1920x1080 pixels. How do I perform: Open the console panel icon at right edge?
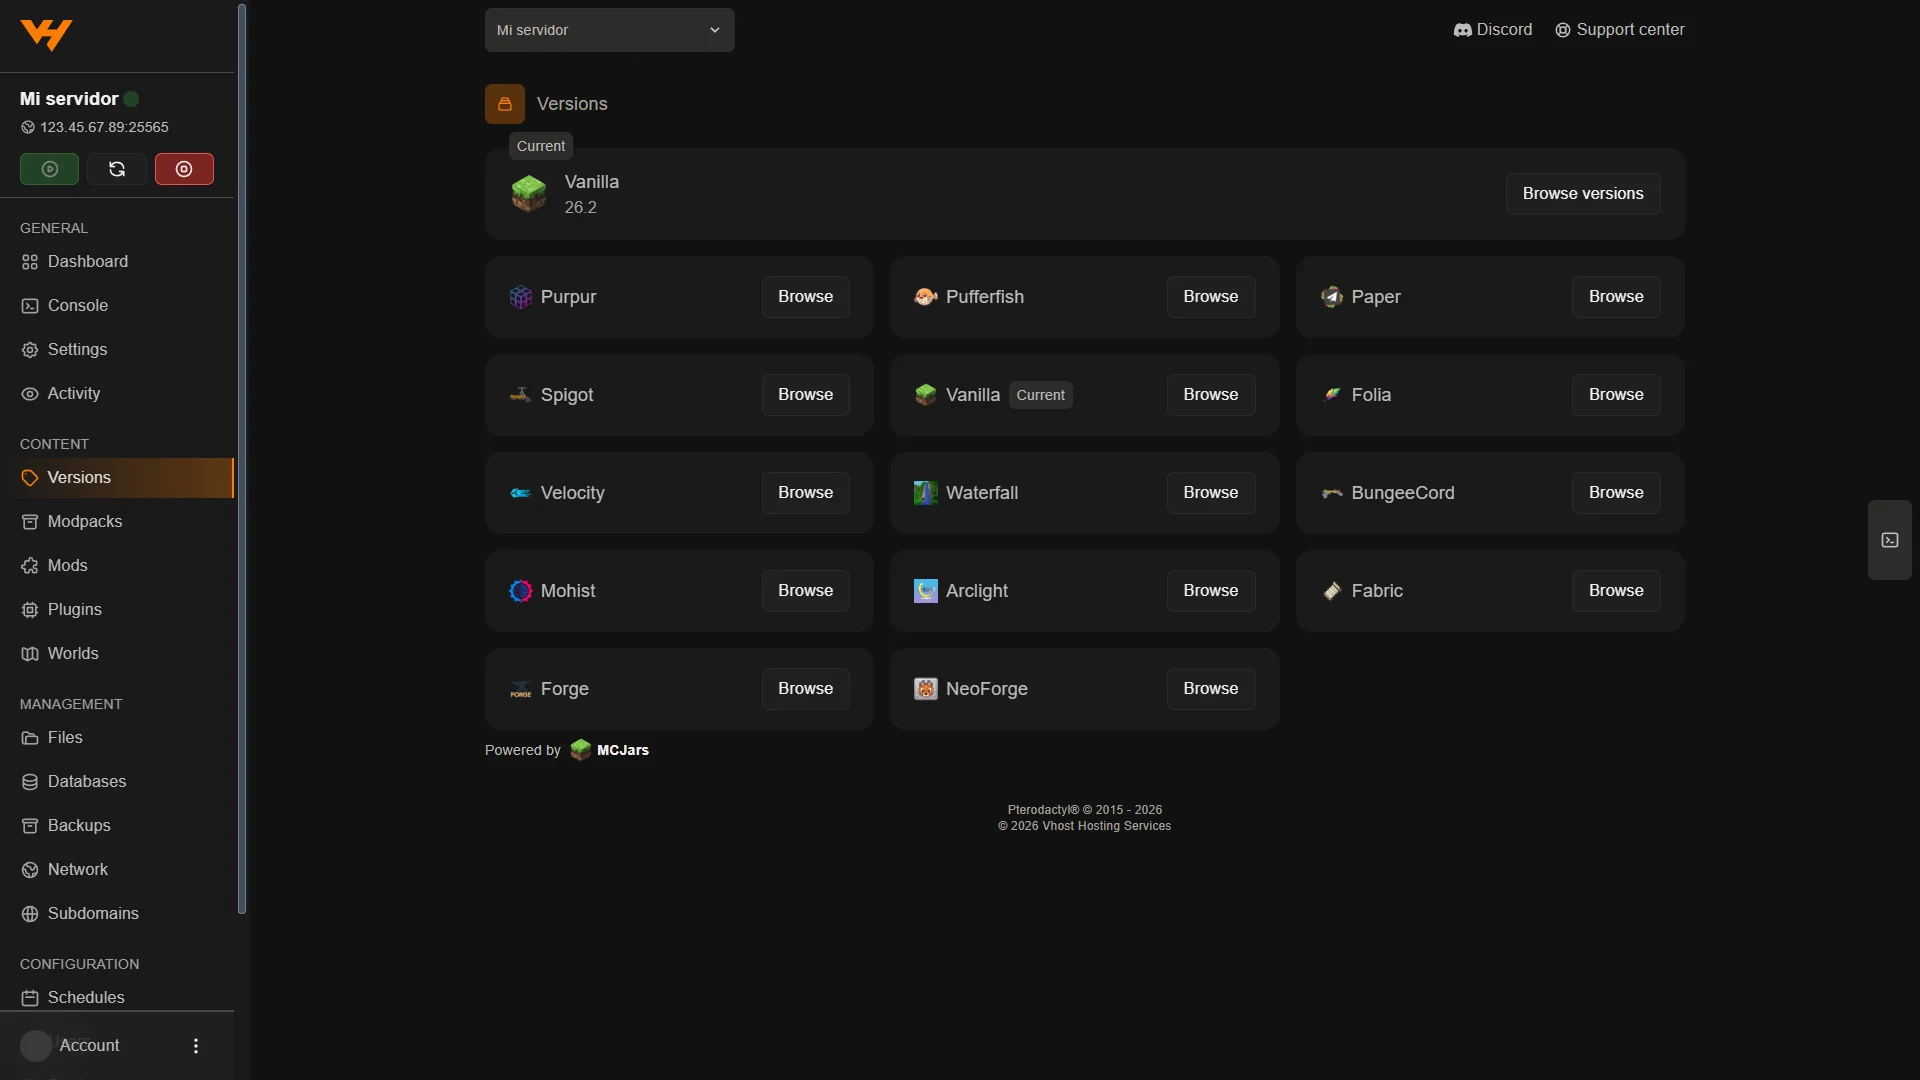tap(1890, 540)
